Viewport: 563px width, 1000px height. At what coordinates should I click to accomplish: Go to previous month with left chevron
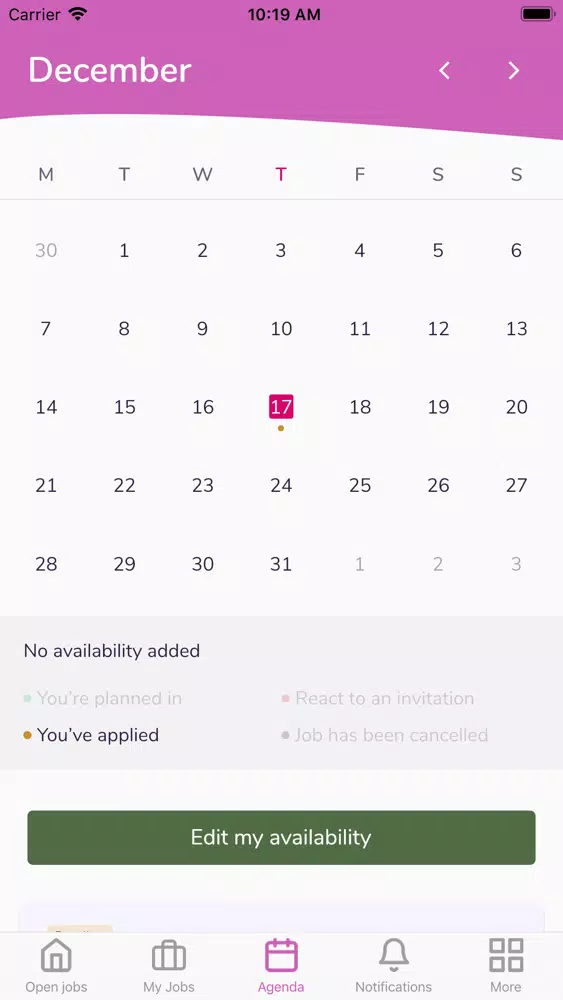[444, 70]
